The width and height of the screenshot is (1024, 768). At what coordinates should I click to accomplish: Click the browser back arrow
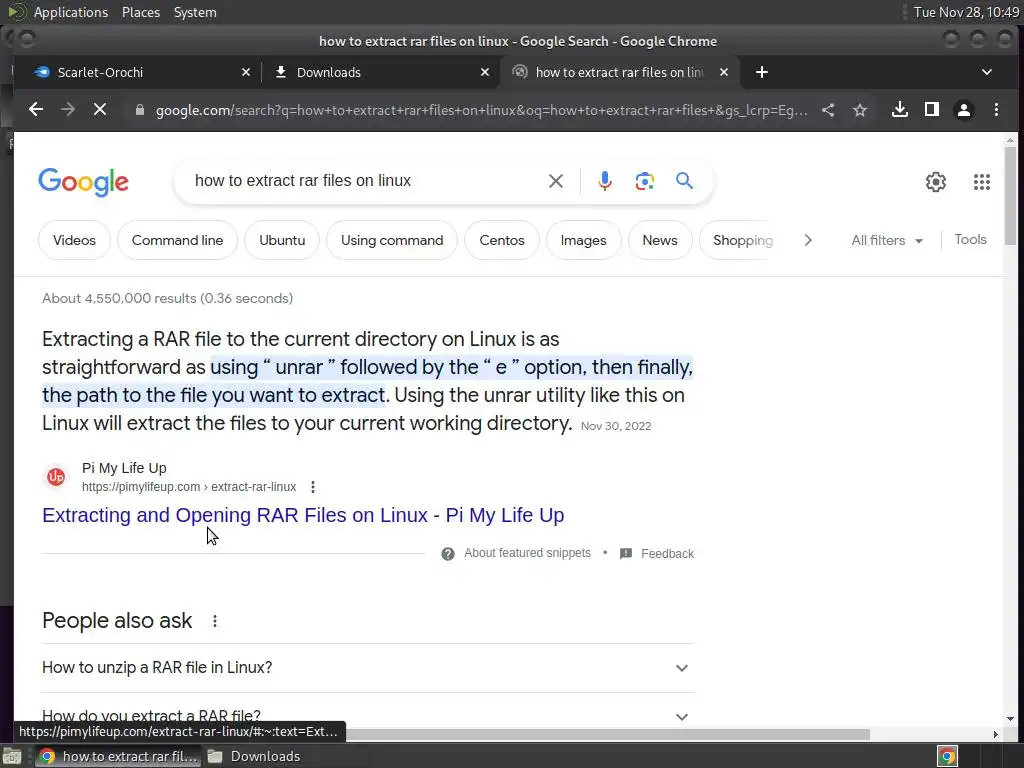[x=36, y=110]
